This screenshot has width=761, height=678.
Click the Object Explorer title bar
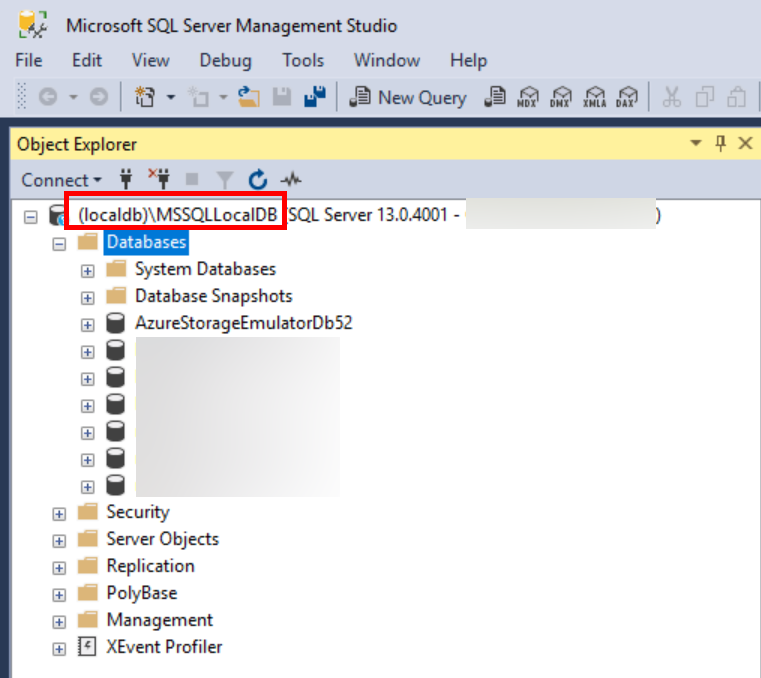tap(386, 144)
